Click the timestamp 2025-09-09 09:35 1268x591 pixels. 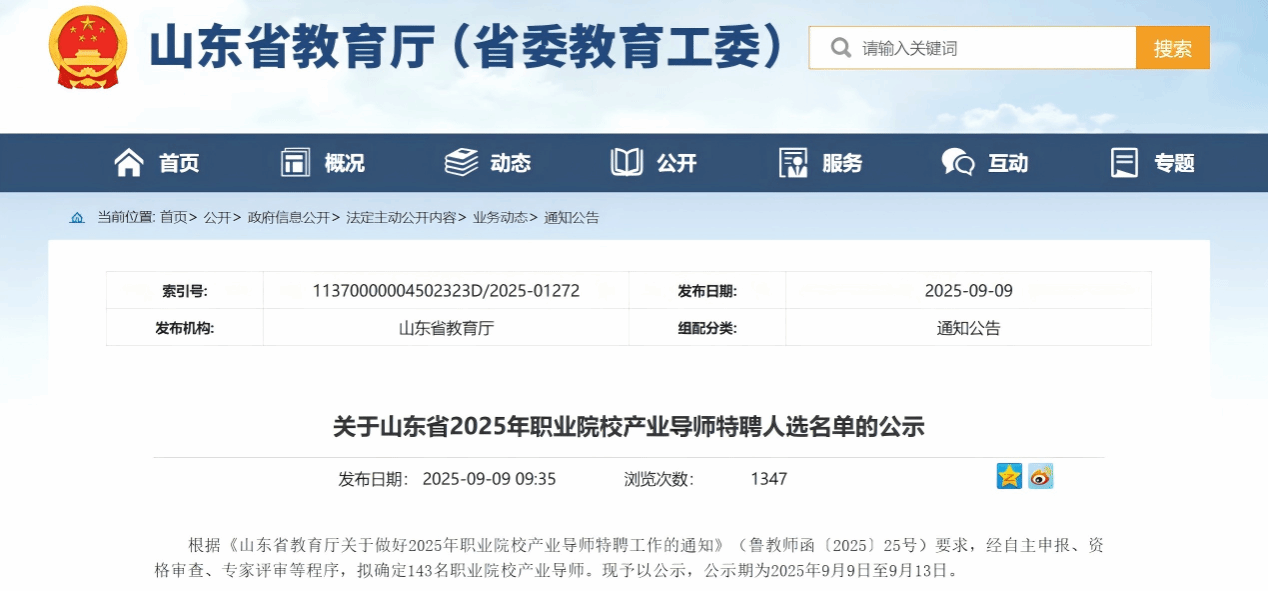tap(489, 479)
